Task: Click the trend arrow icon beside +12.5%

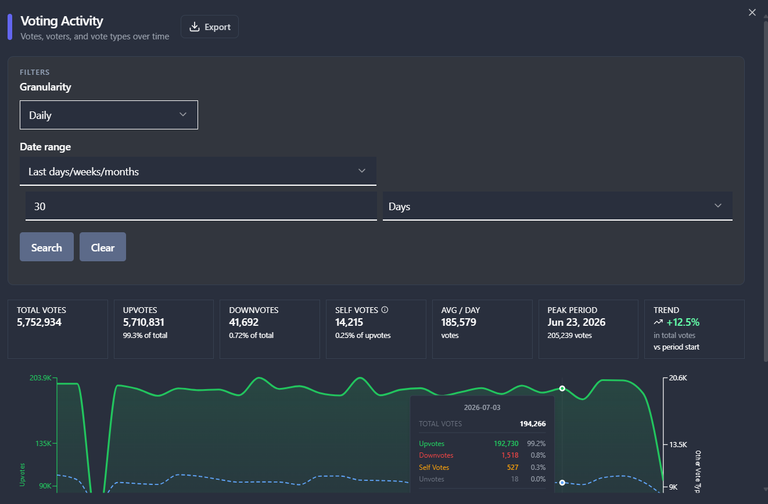Action: [658, 322]
